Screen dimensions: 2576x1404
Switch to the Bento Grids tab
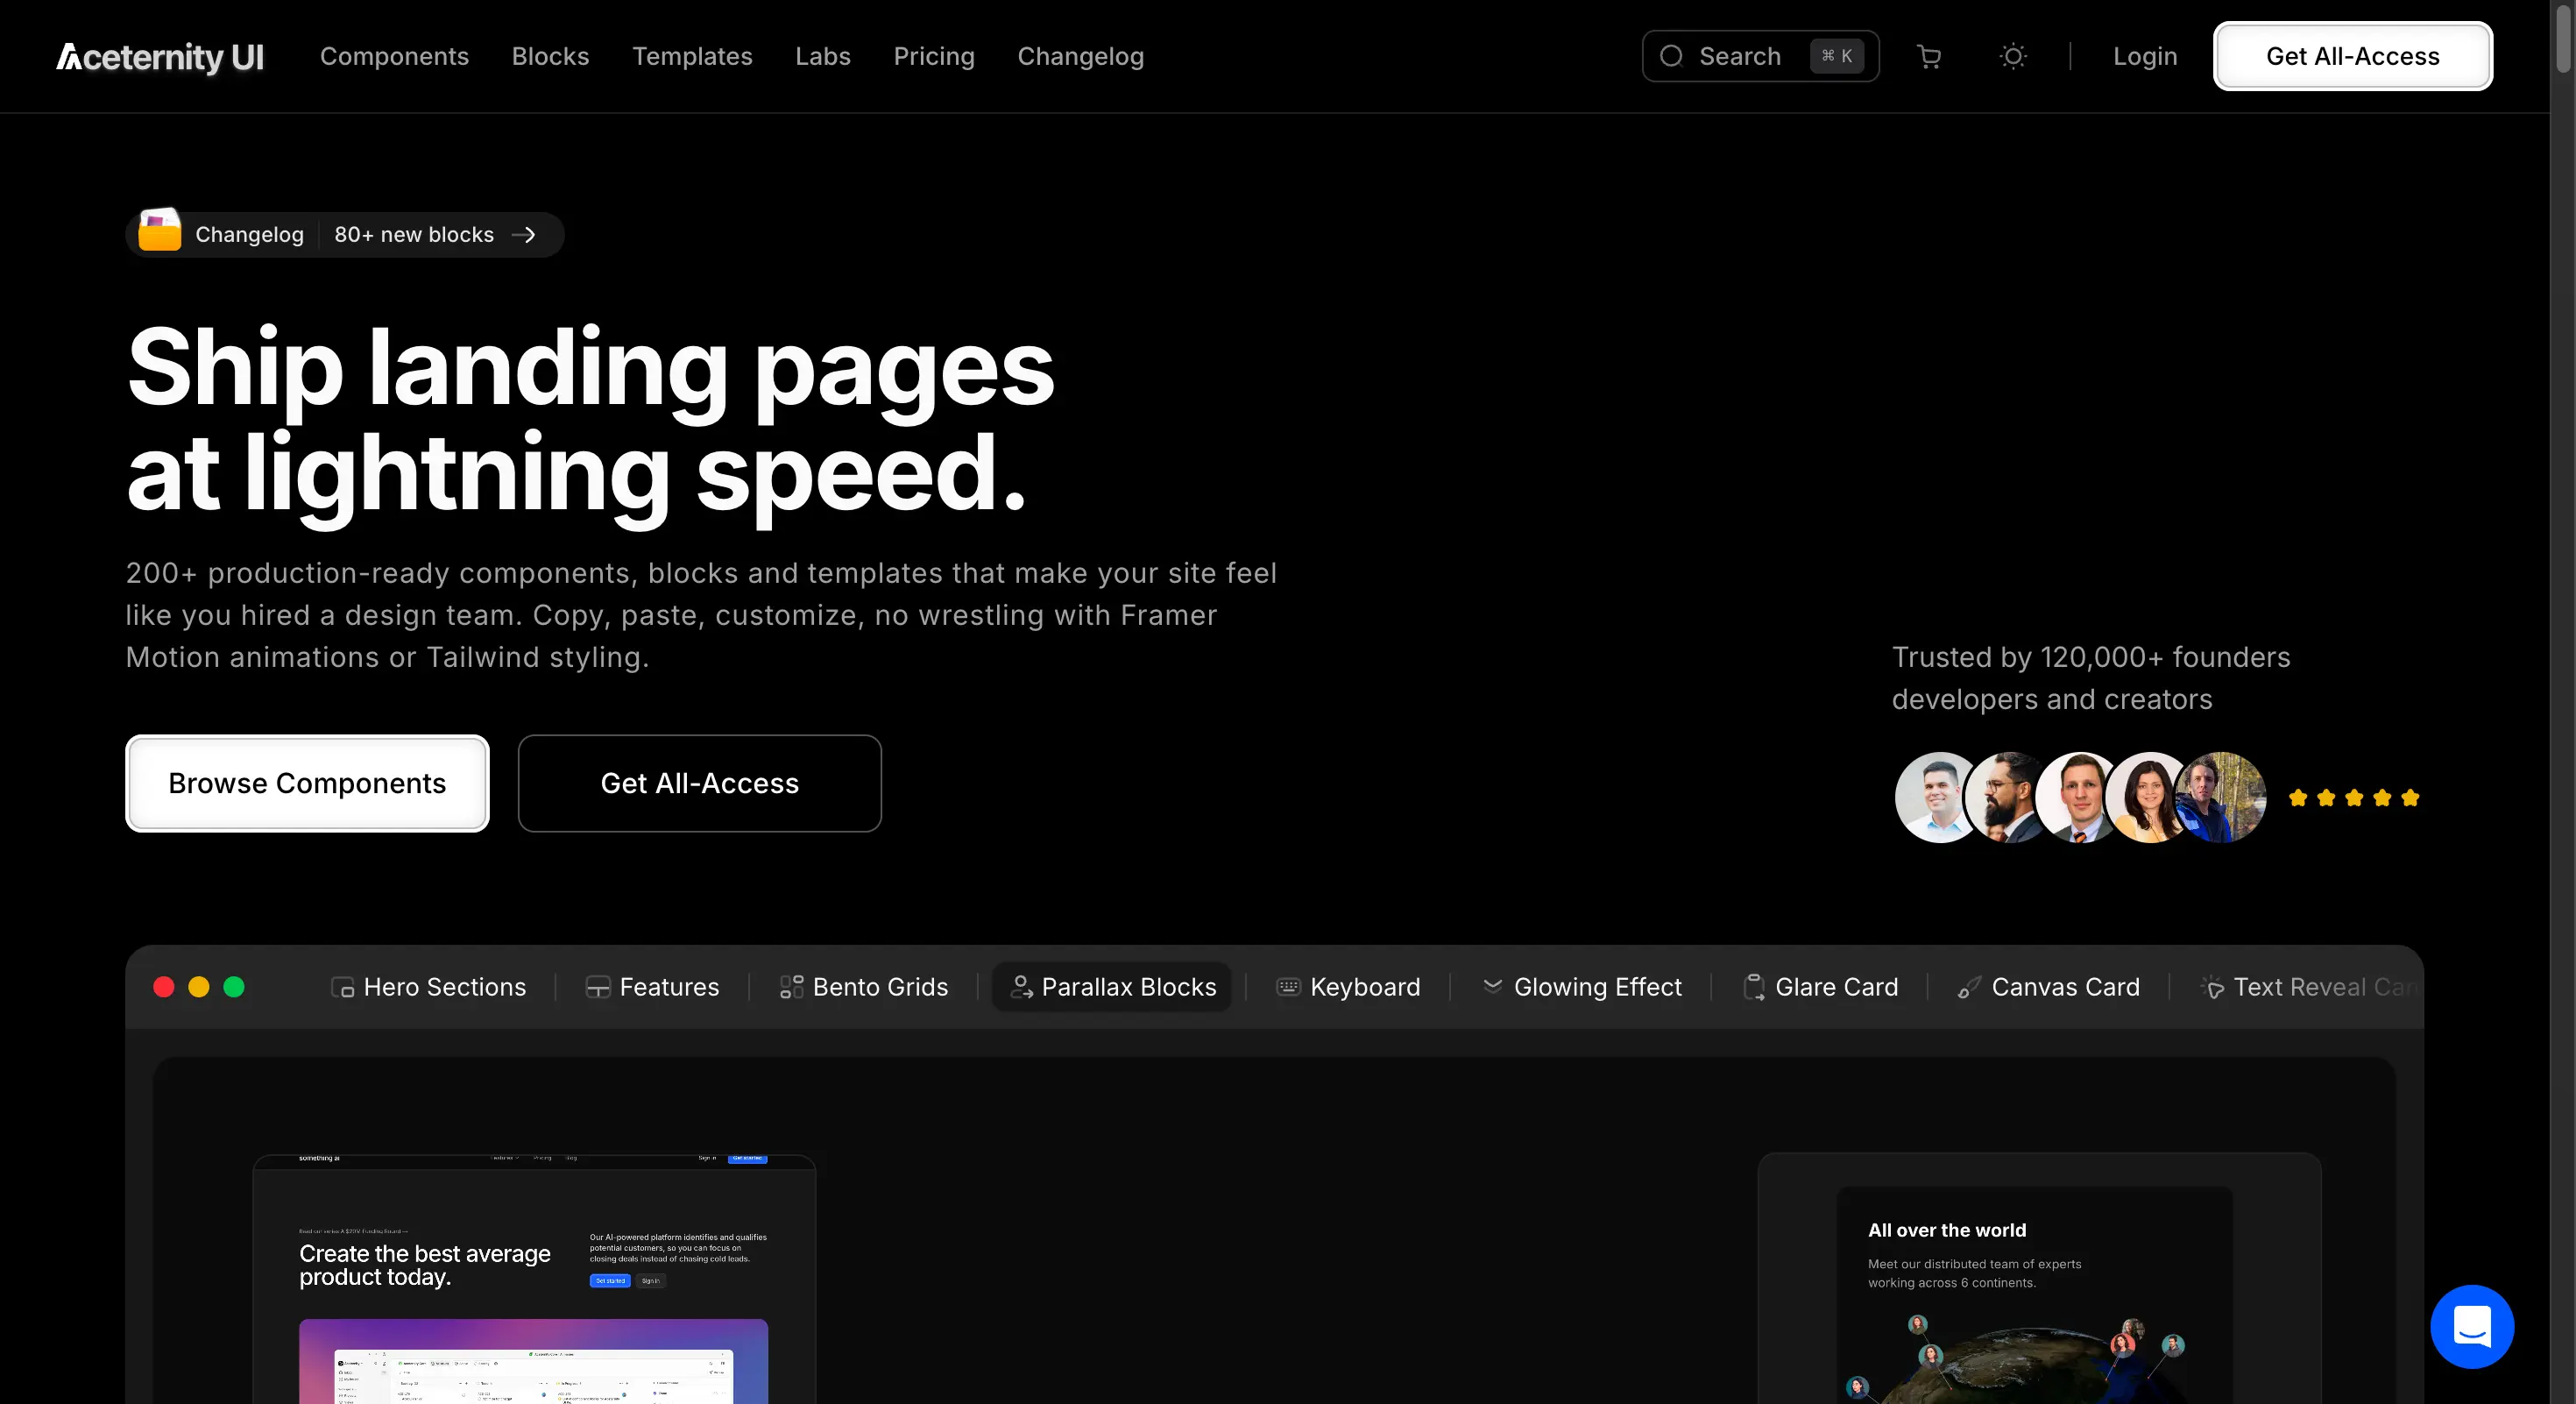tap(863, 988)
